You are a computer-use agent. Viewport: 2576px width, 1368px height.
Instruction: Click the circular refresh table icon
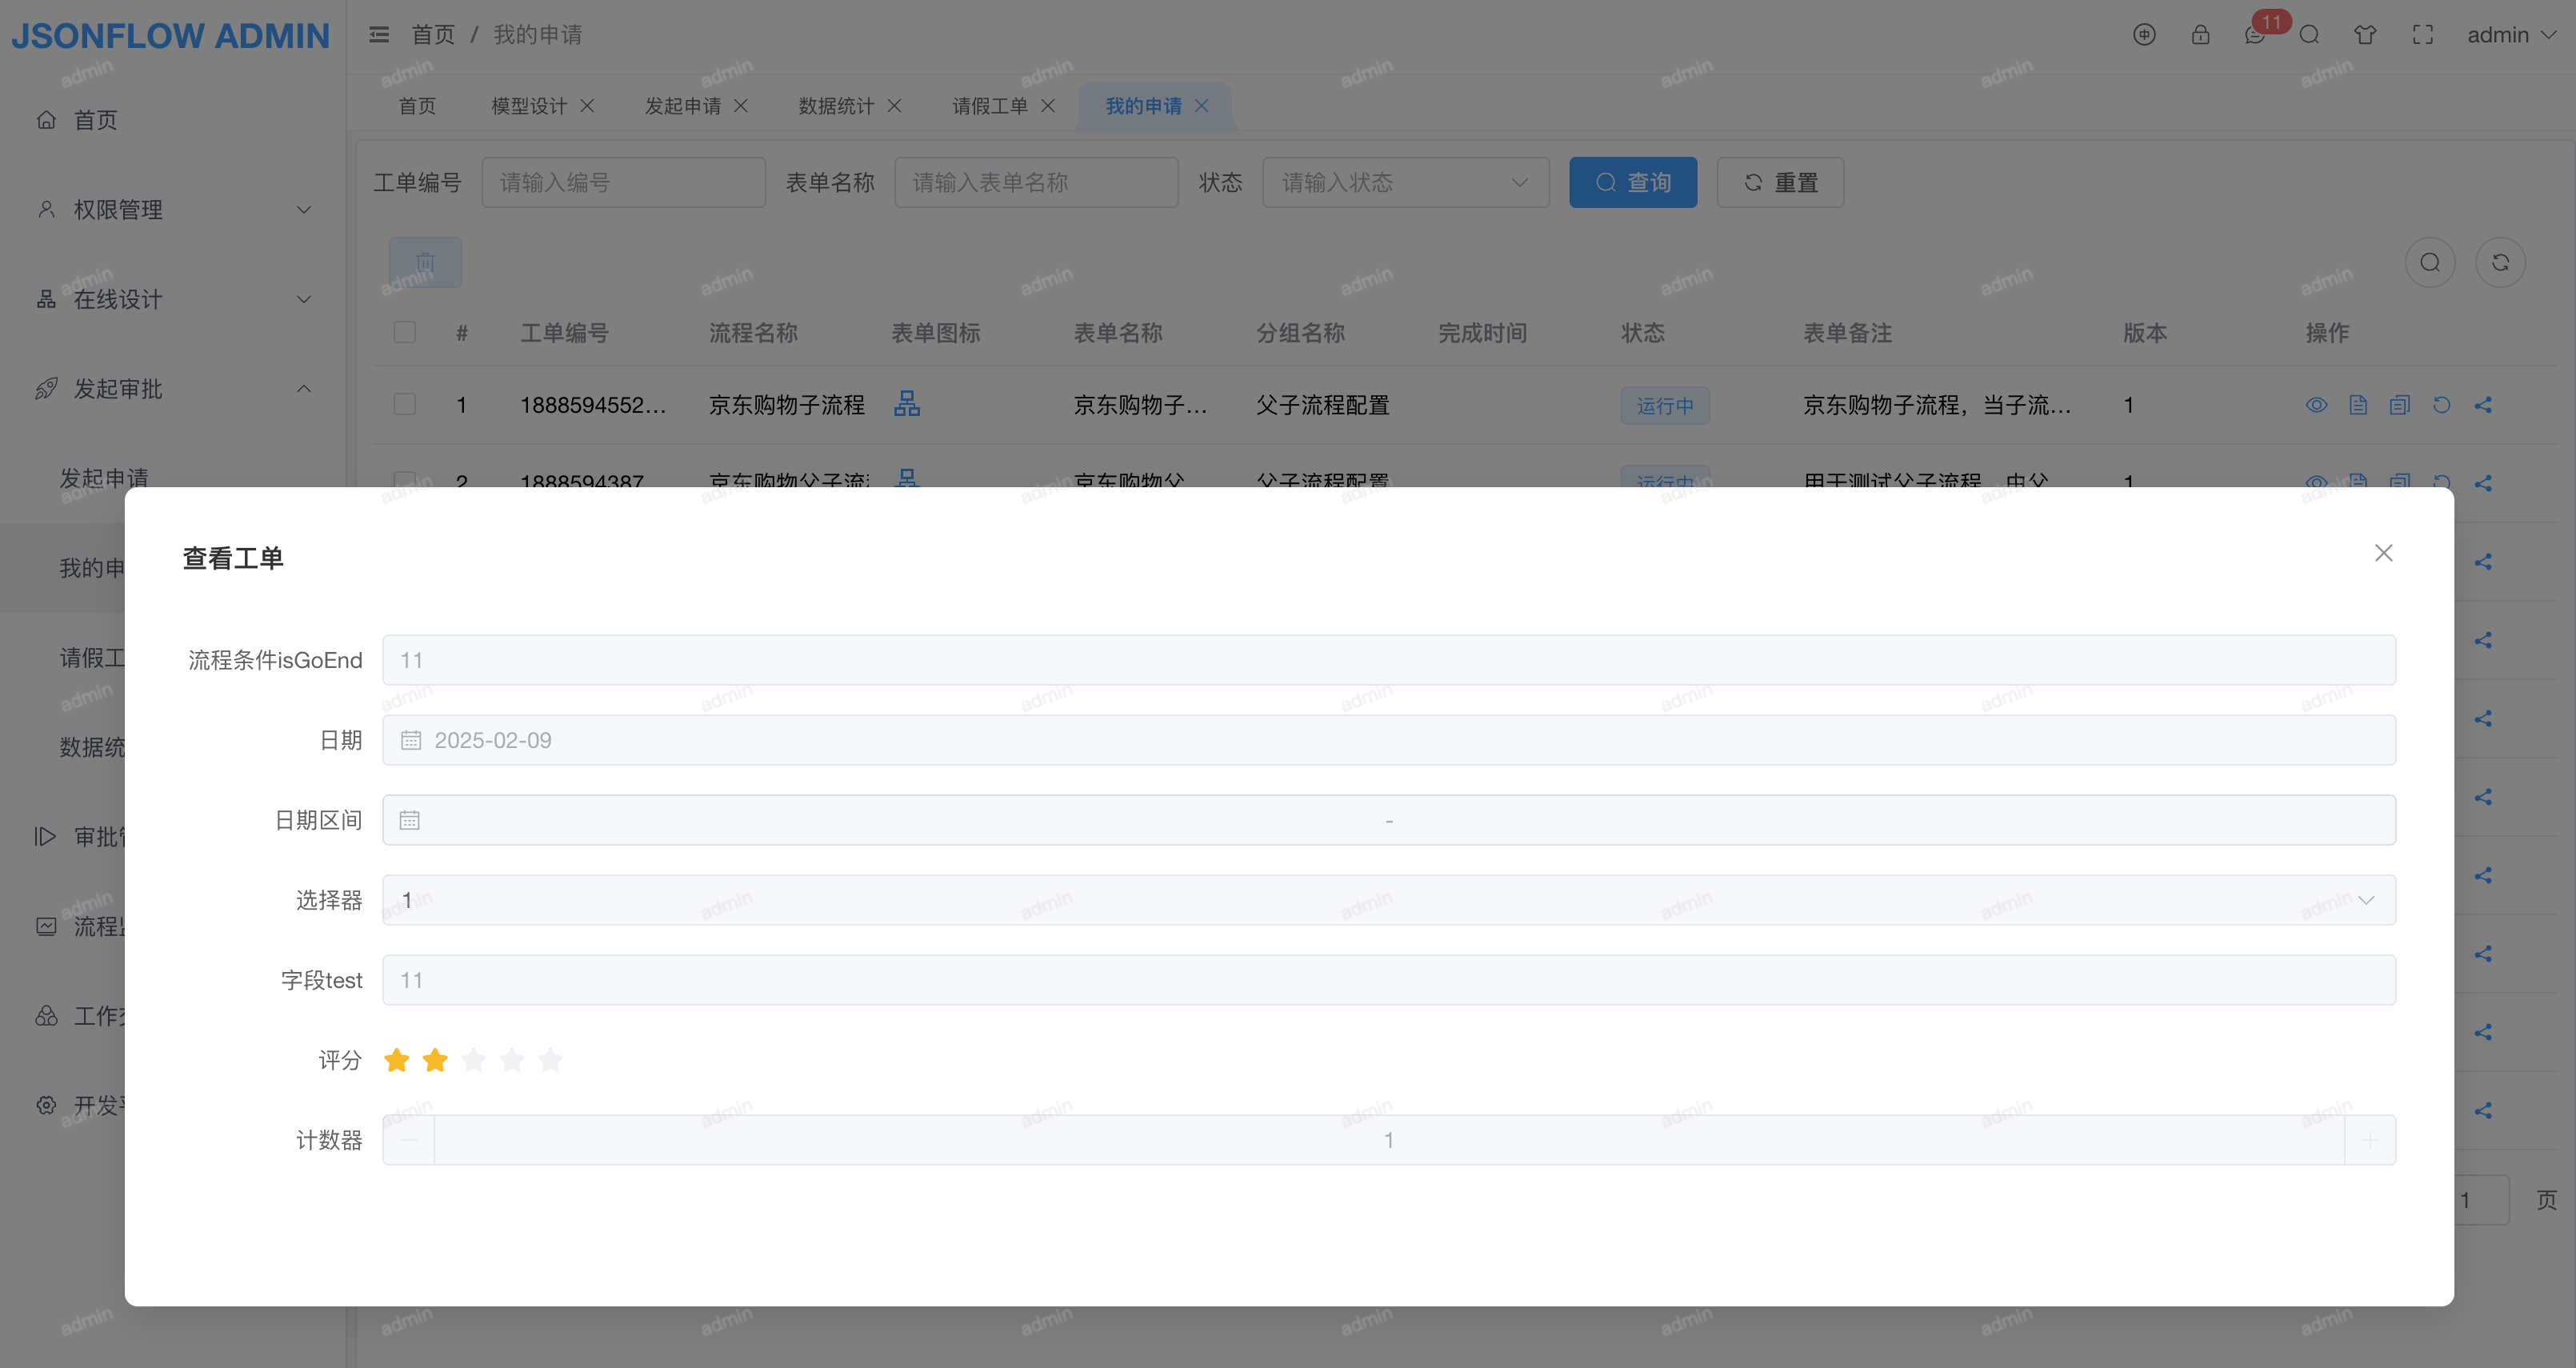pyautogui.click(x=2500, y=262)
